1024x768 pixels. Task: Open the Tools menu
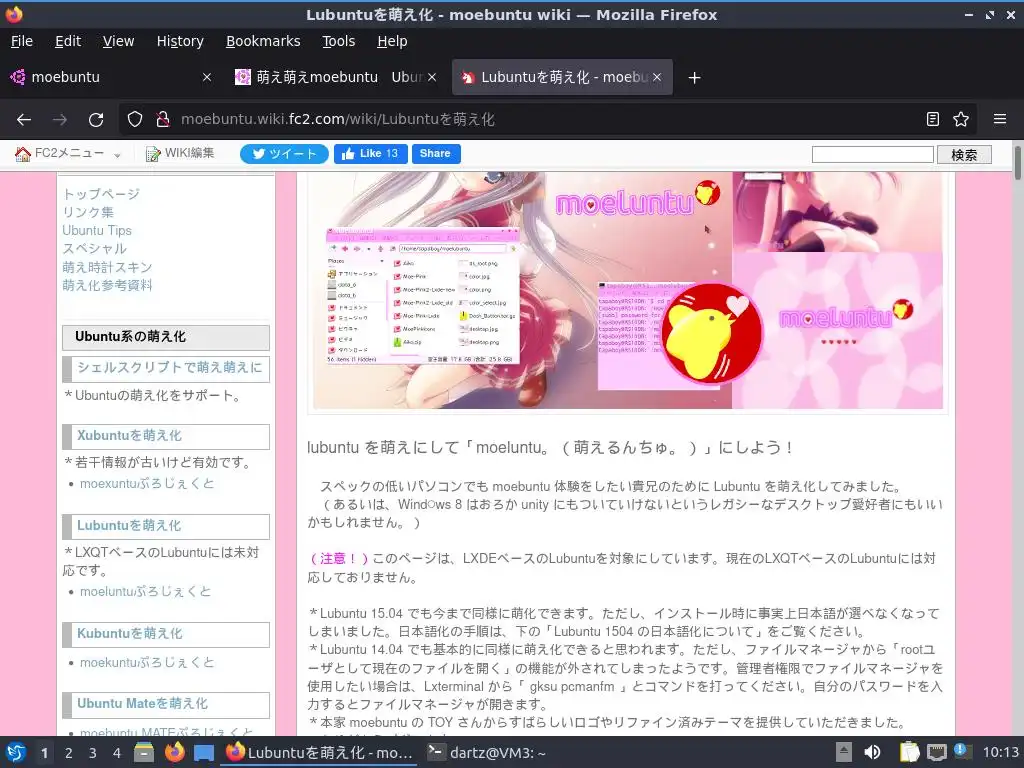coord(338,41)
